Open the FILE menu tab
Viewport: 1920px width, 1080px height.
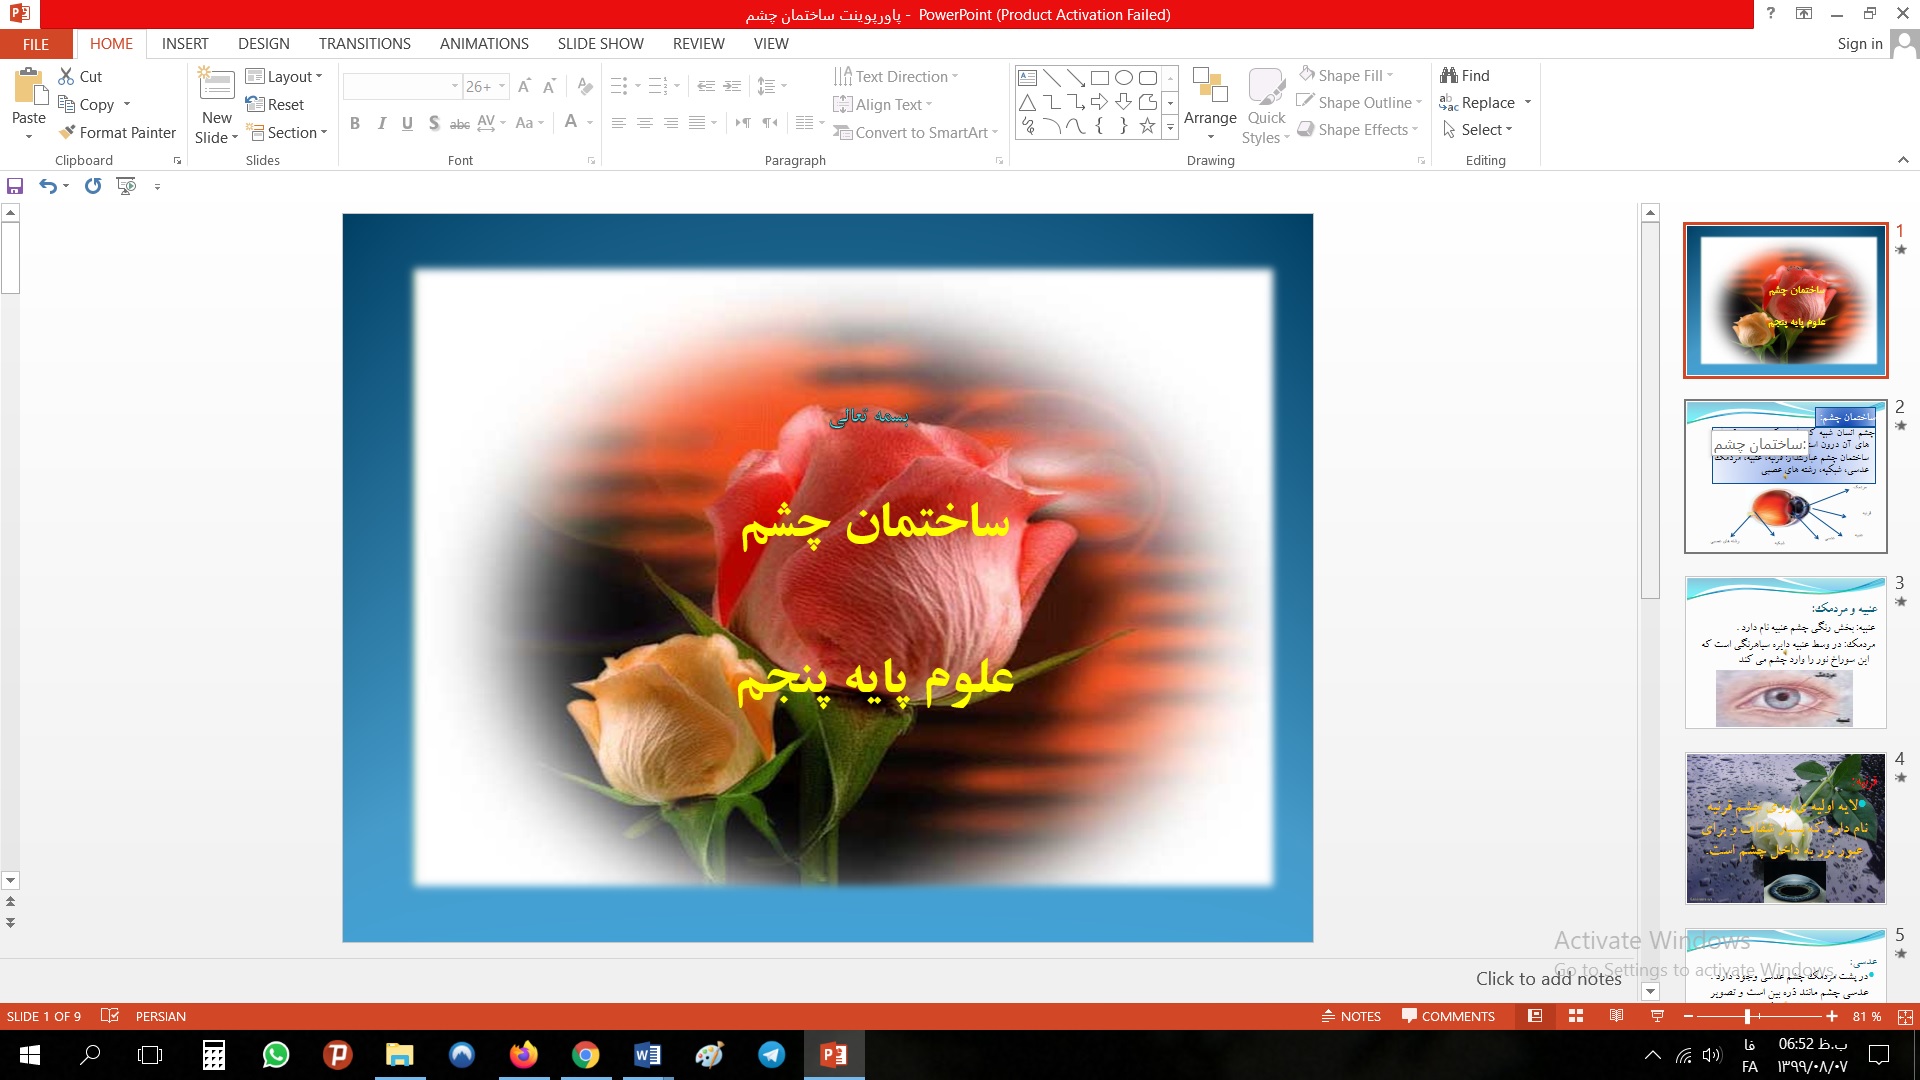36,44
